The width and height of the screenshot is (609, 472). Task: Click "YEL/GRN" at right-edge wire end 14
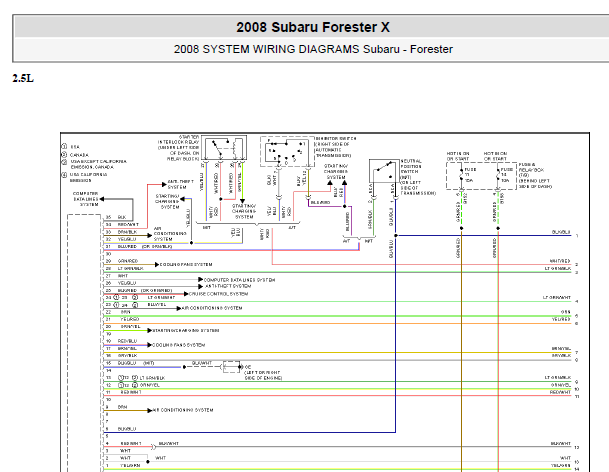[x=560, y=465]
